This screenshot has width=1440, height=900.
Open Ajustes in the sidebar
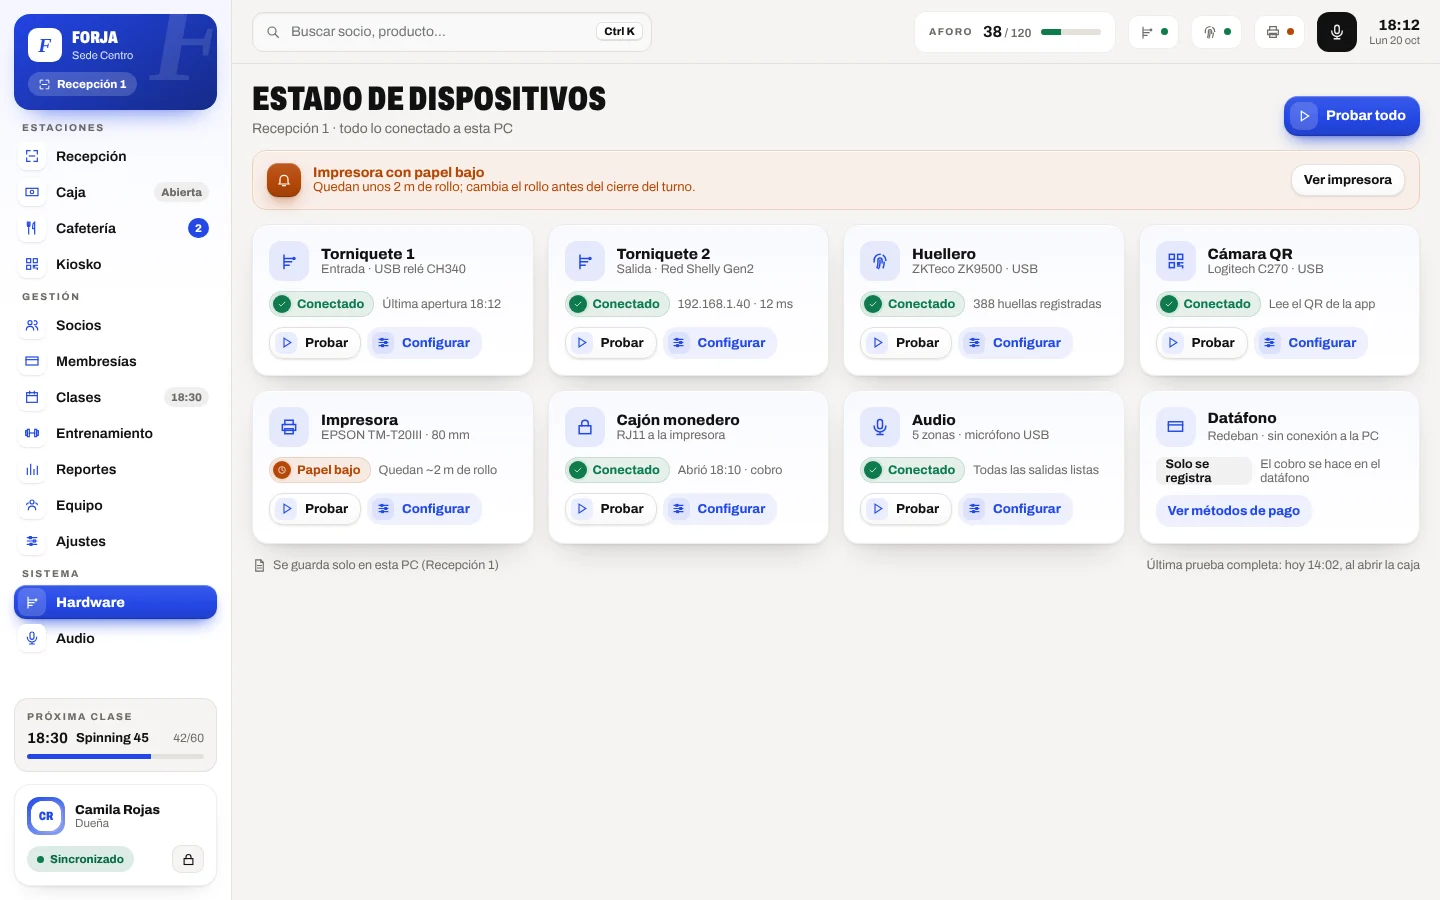pos(115,541)
